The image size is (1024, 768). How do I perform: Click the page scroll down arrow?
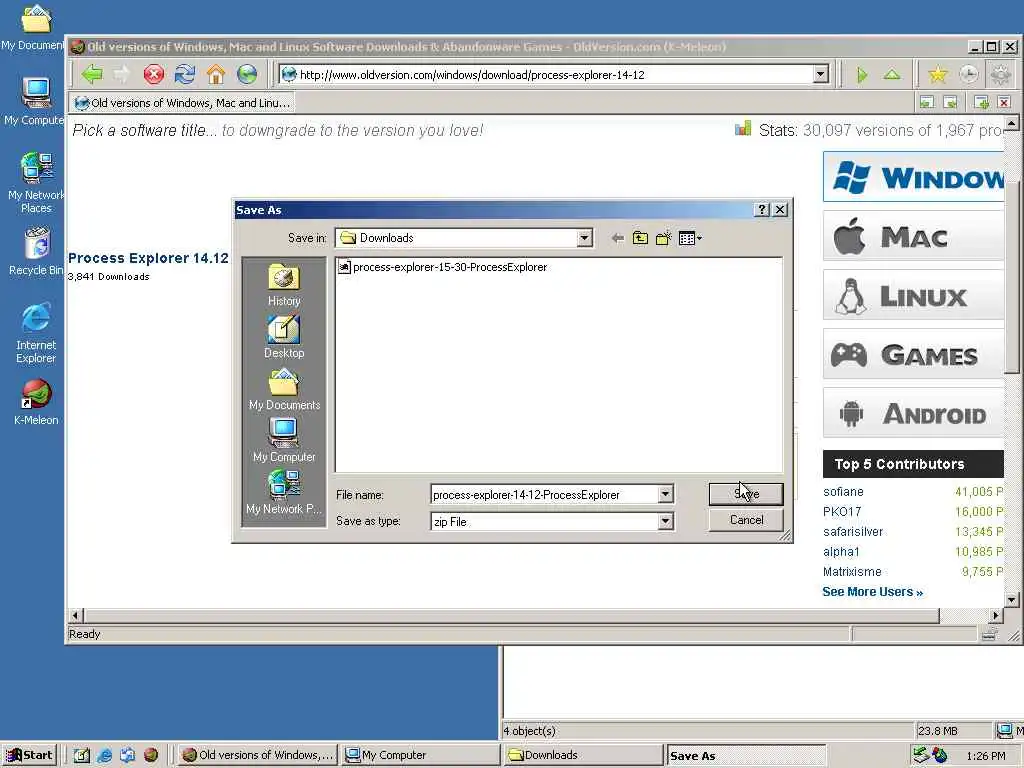1012,600
